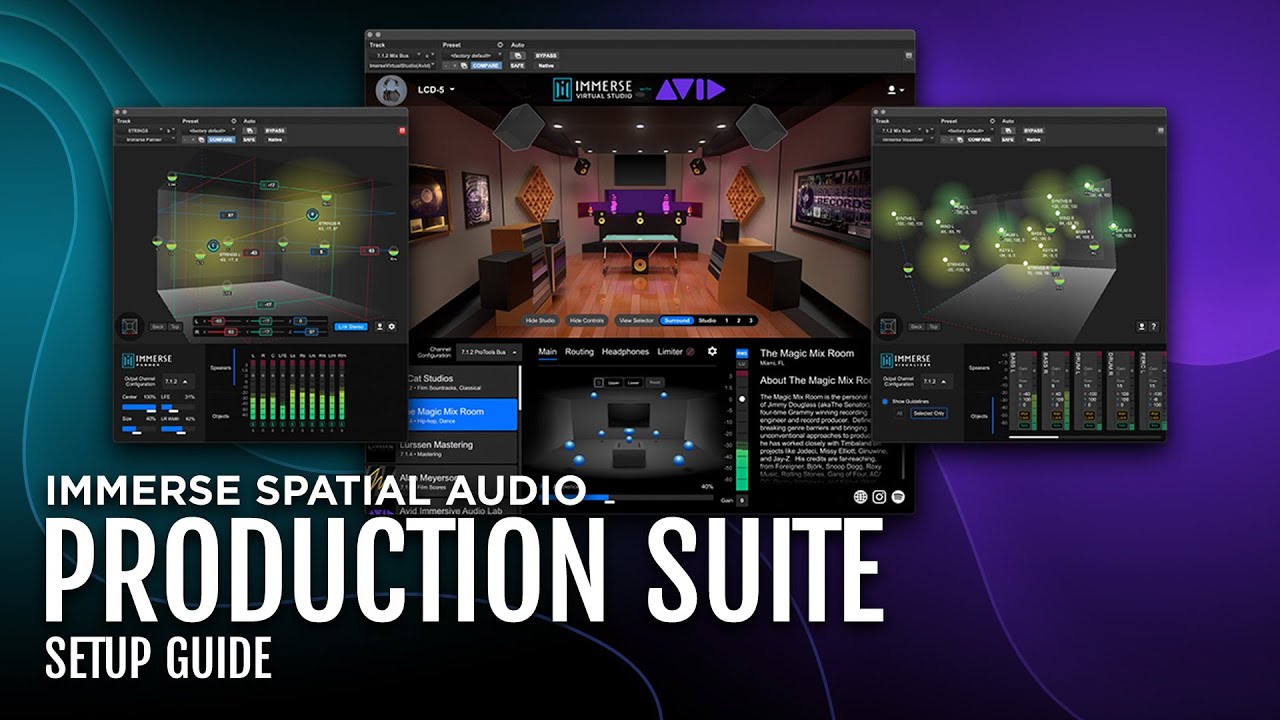Open the Spotify icon
Viewport: 1280px width, 720px height.
(x=898, y=497)
